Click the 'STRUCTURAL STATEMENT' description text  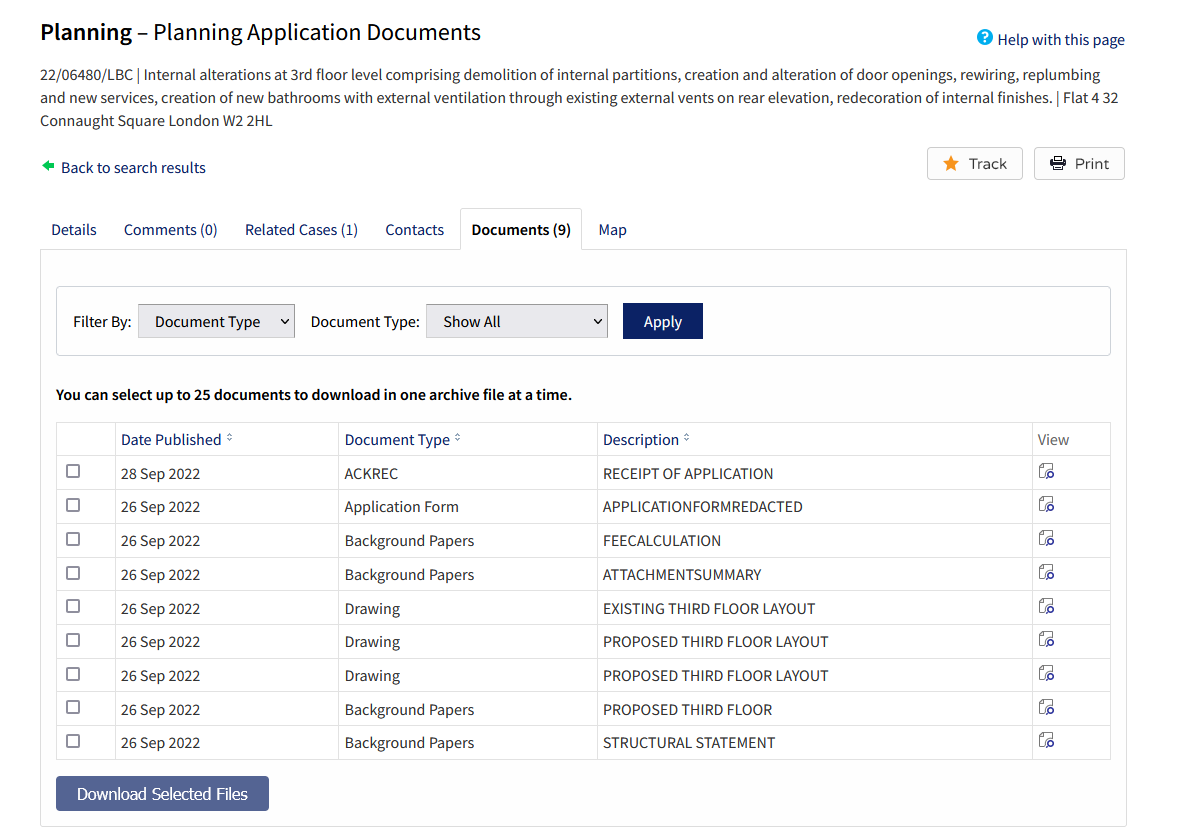pyautogui.click(x=689, y=743)
